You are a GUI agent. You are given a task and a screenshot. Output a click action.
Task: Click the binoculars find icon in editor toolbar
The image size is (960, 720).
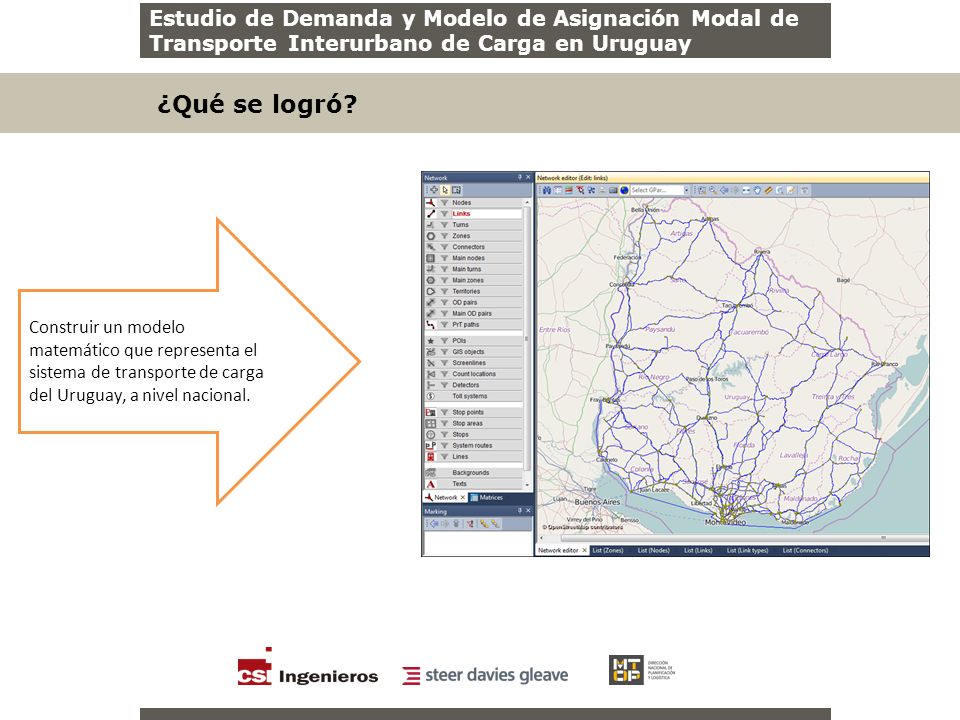547,190
